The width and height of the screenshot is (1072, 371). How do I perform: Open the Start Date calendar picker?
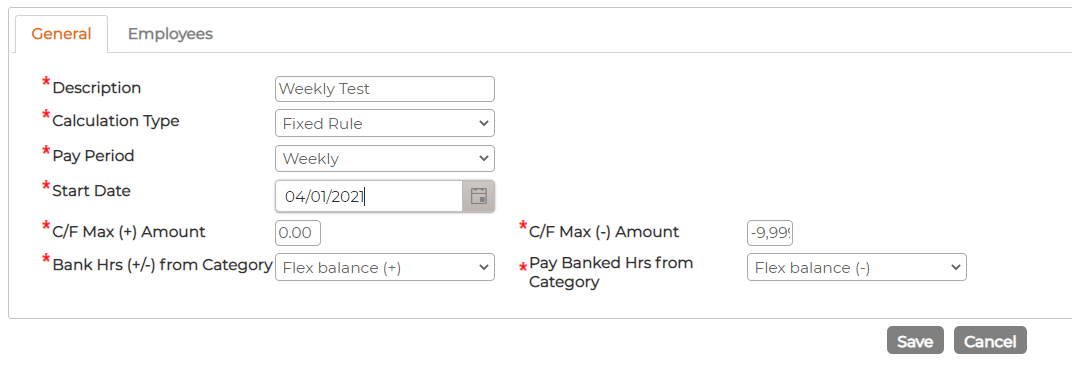479,197
